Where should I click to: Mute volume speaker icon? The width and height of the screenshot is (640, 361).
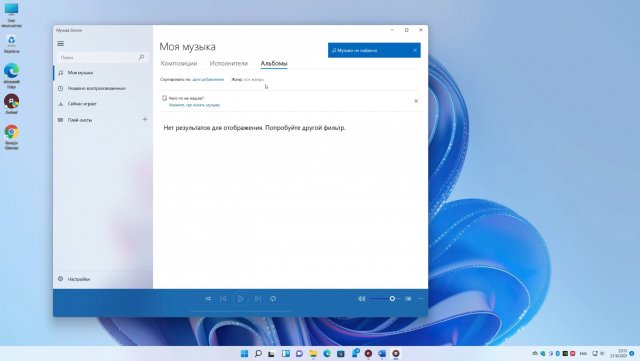click(362, 299)
